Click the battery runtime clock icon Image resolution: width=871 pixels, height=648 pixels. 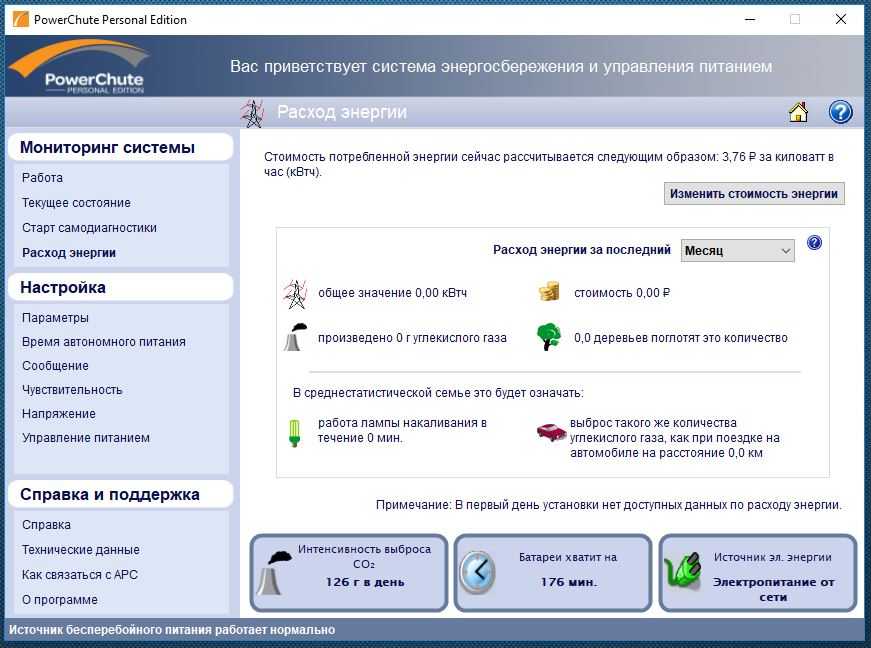pyautogui.click(x=477, y=573)
